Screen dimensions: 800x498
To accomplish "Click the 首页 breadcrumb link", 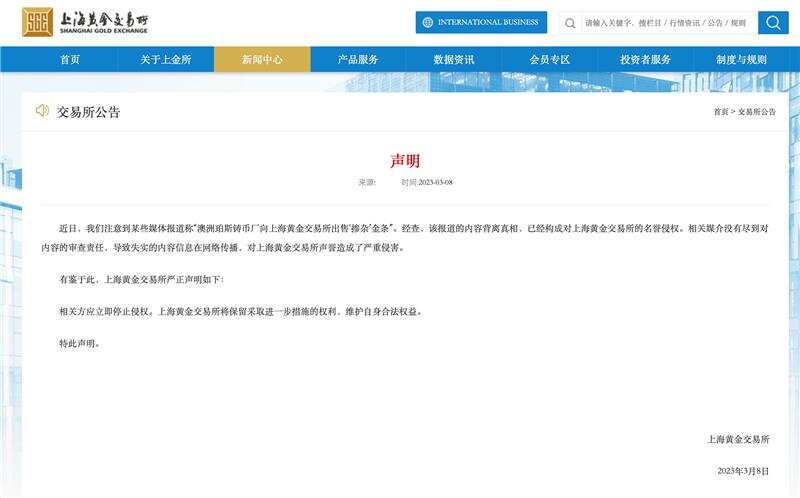I will point(721,112).
